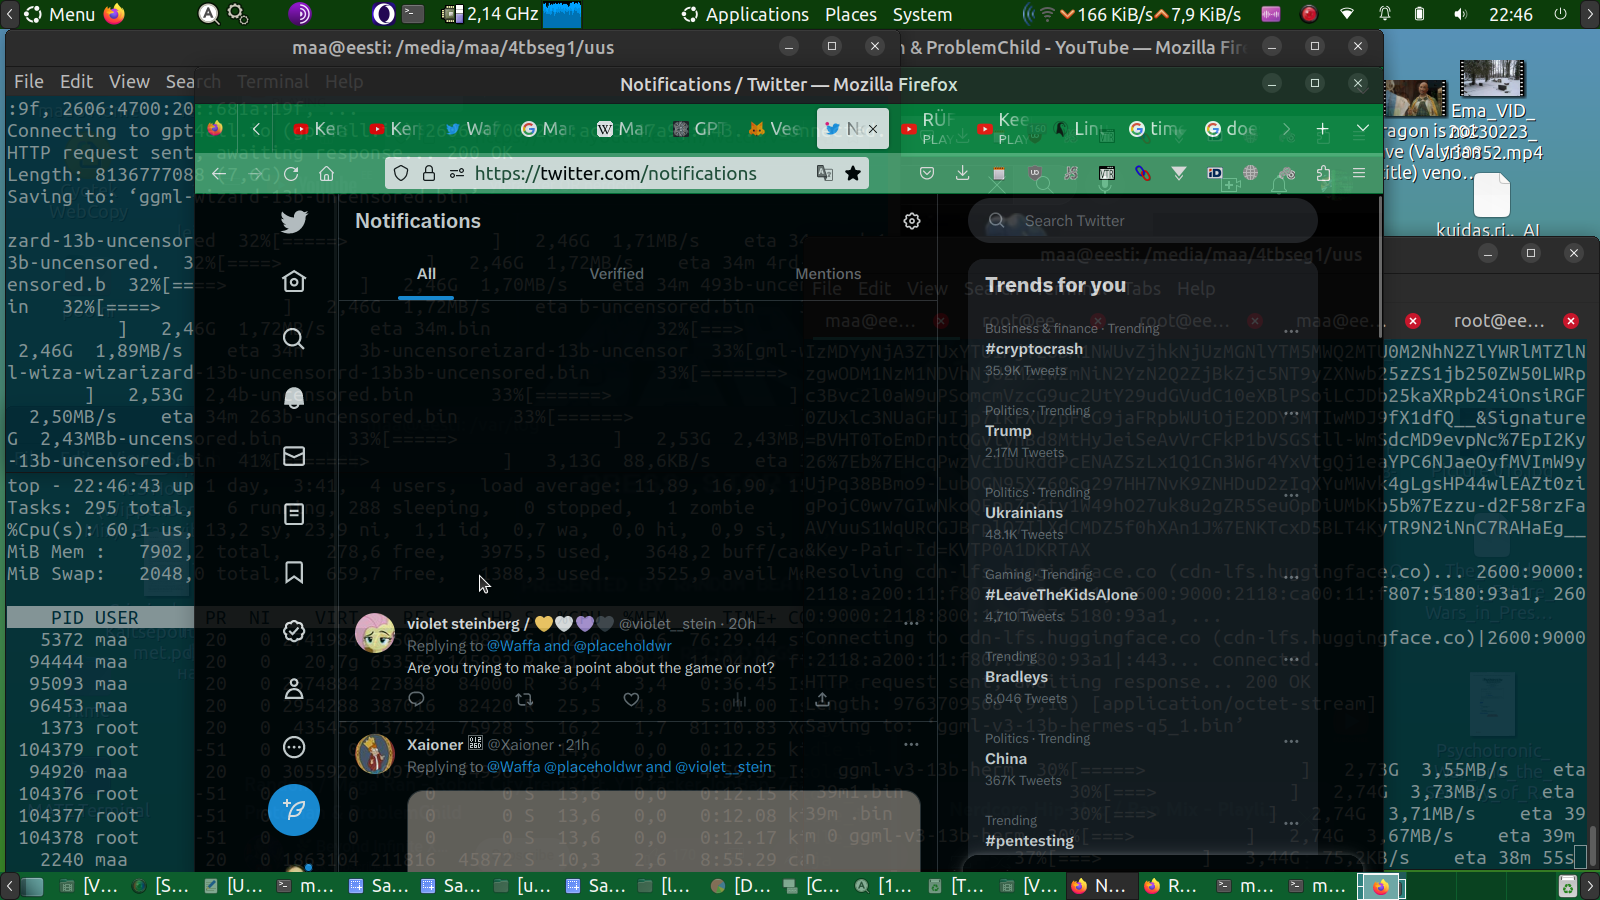Select the Mentions notifications tab
This screenshot has width=1600, height=900.
point(828,274)
